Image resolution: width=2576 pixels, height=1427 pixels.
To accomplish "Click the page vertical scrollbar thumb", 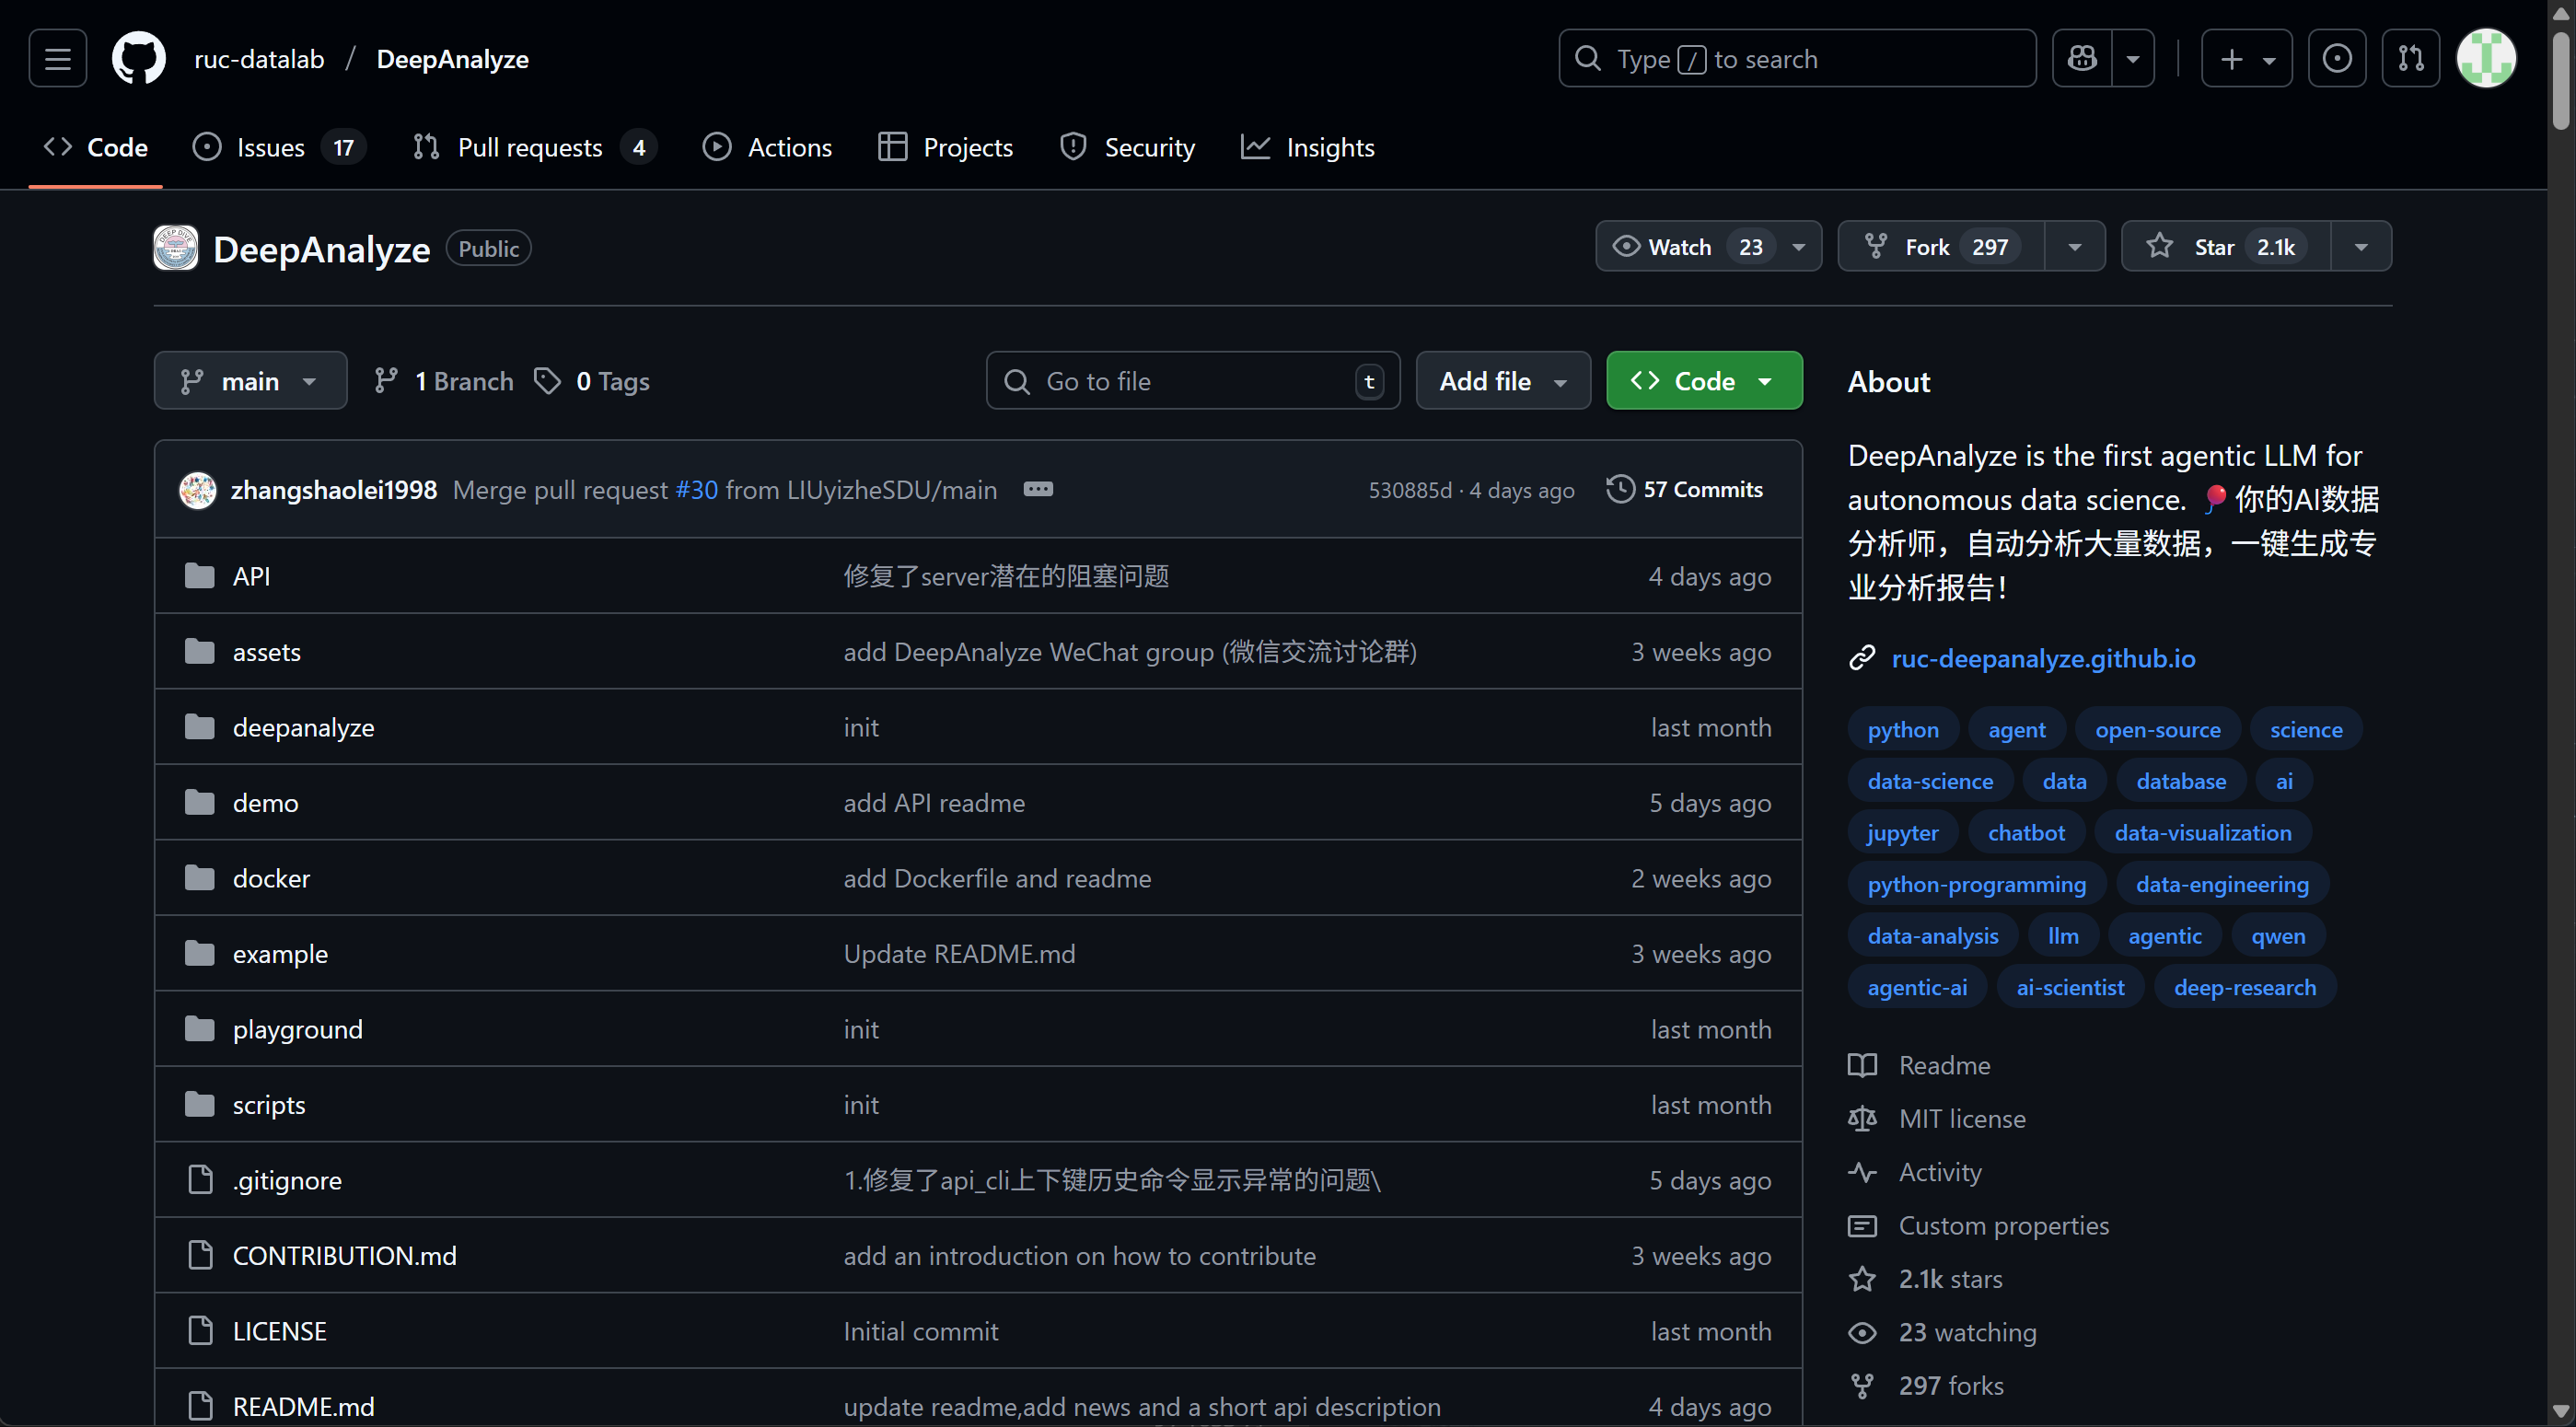I will pyautogui.click(x=2561, y=80).
